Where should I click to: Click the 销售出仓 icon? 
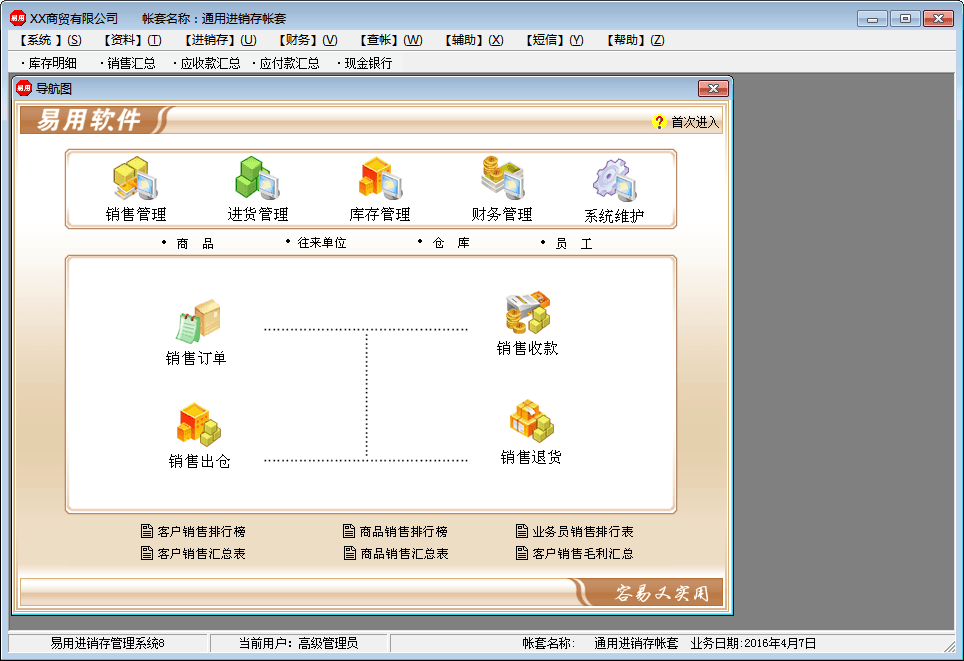[198, 426]
